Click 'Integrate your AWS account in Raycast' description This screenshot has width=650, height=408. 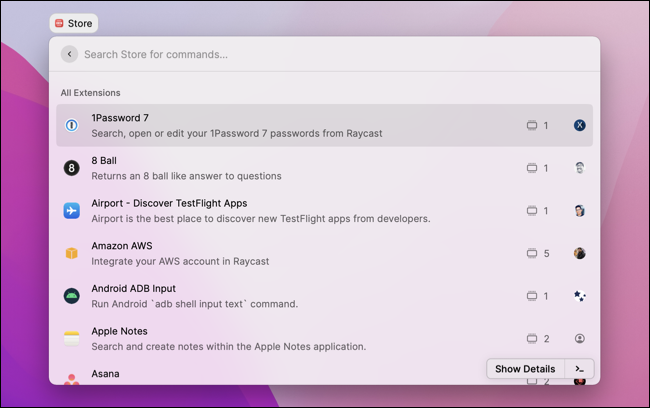180,262
